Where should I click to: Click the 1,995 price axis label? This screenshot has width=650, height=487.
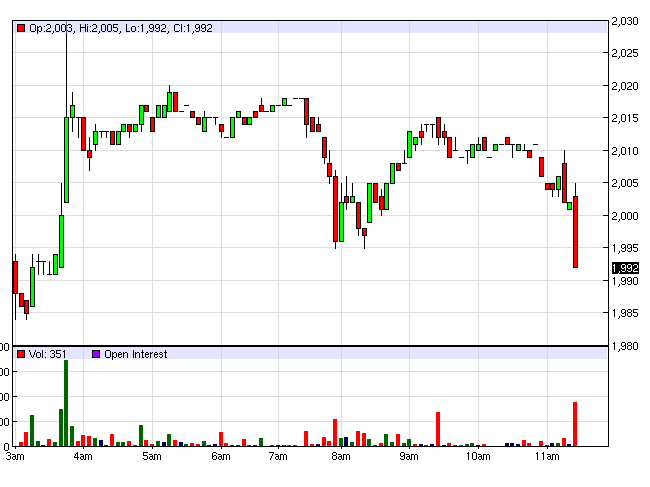(x=625, y=248)
